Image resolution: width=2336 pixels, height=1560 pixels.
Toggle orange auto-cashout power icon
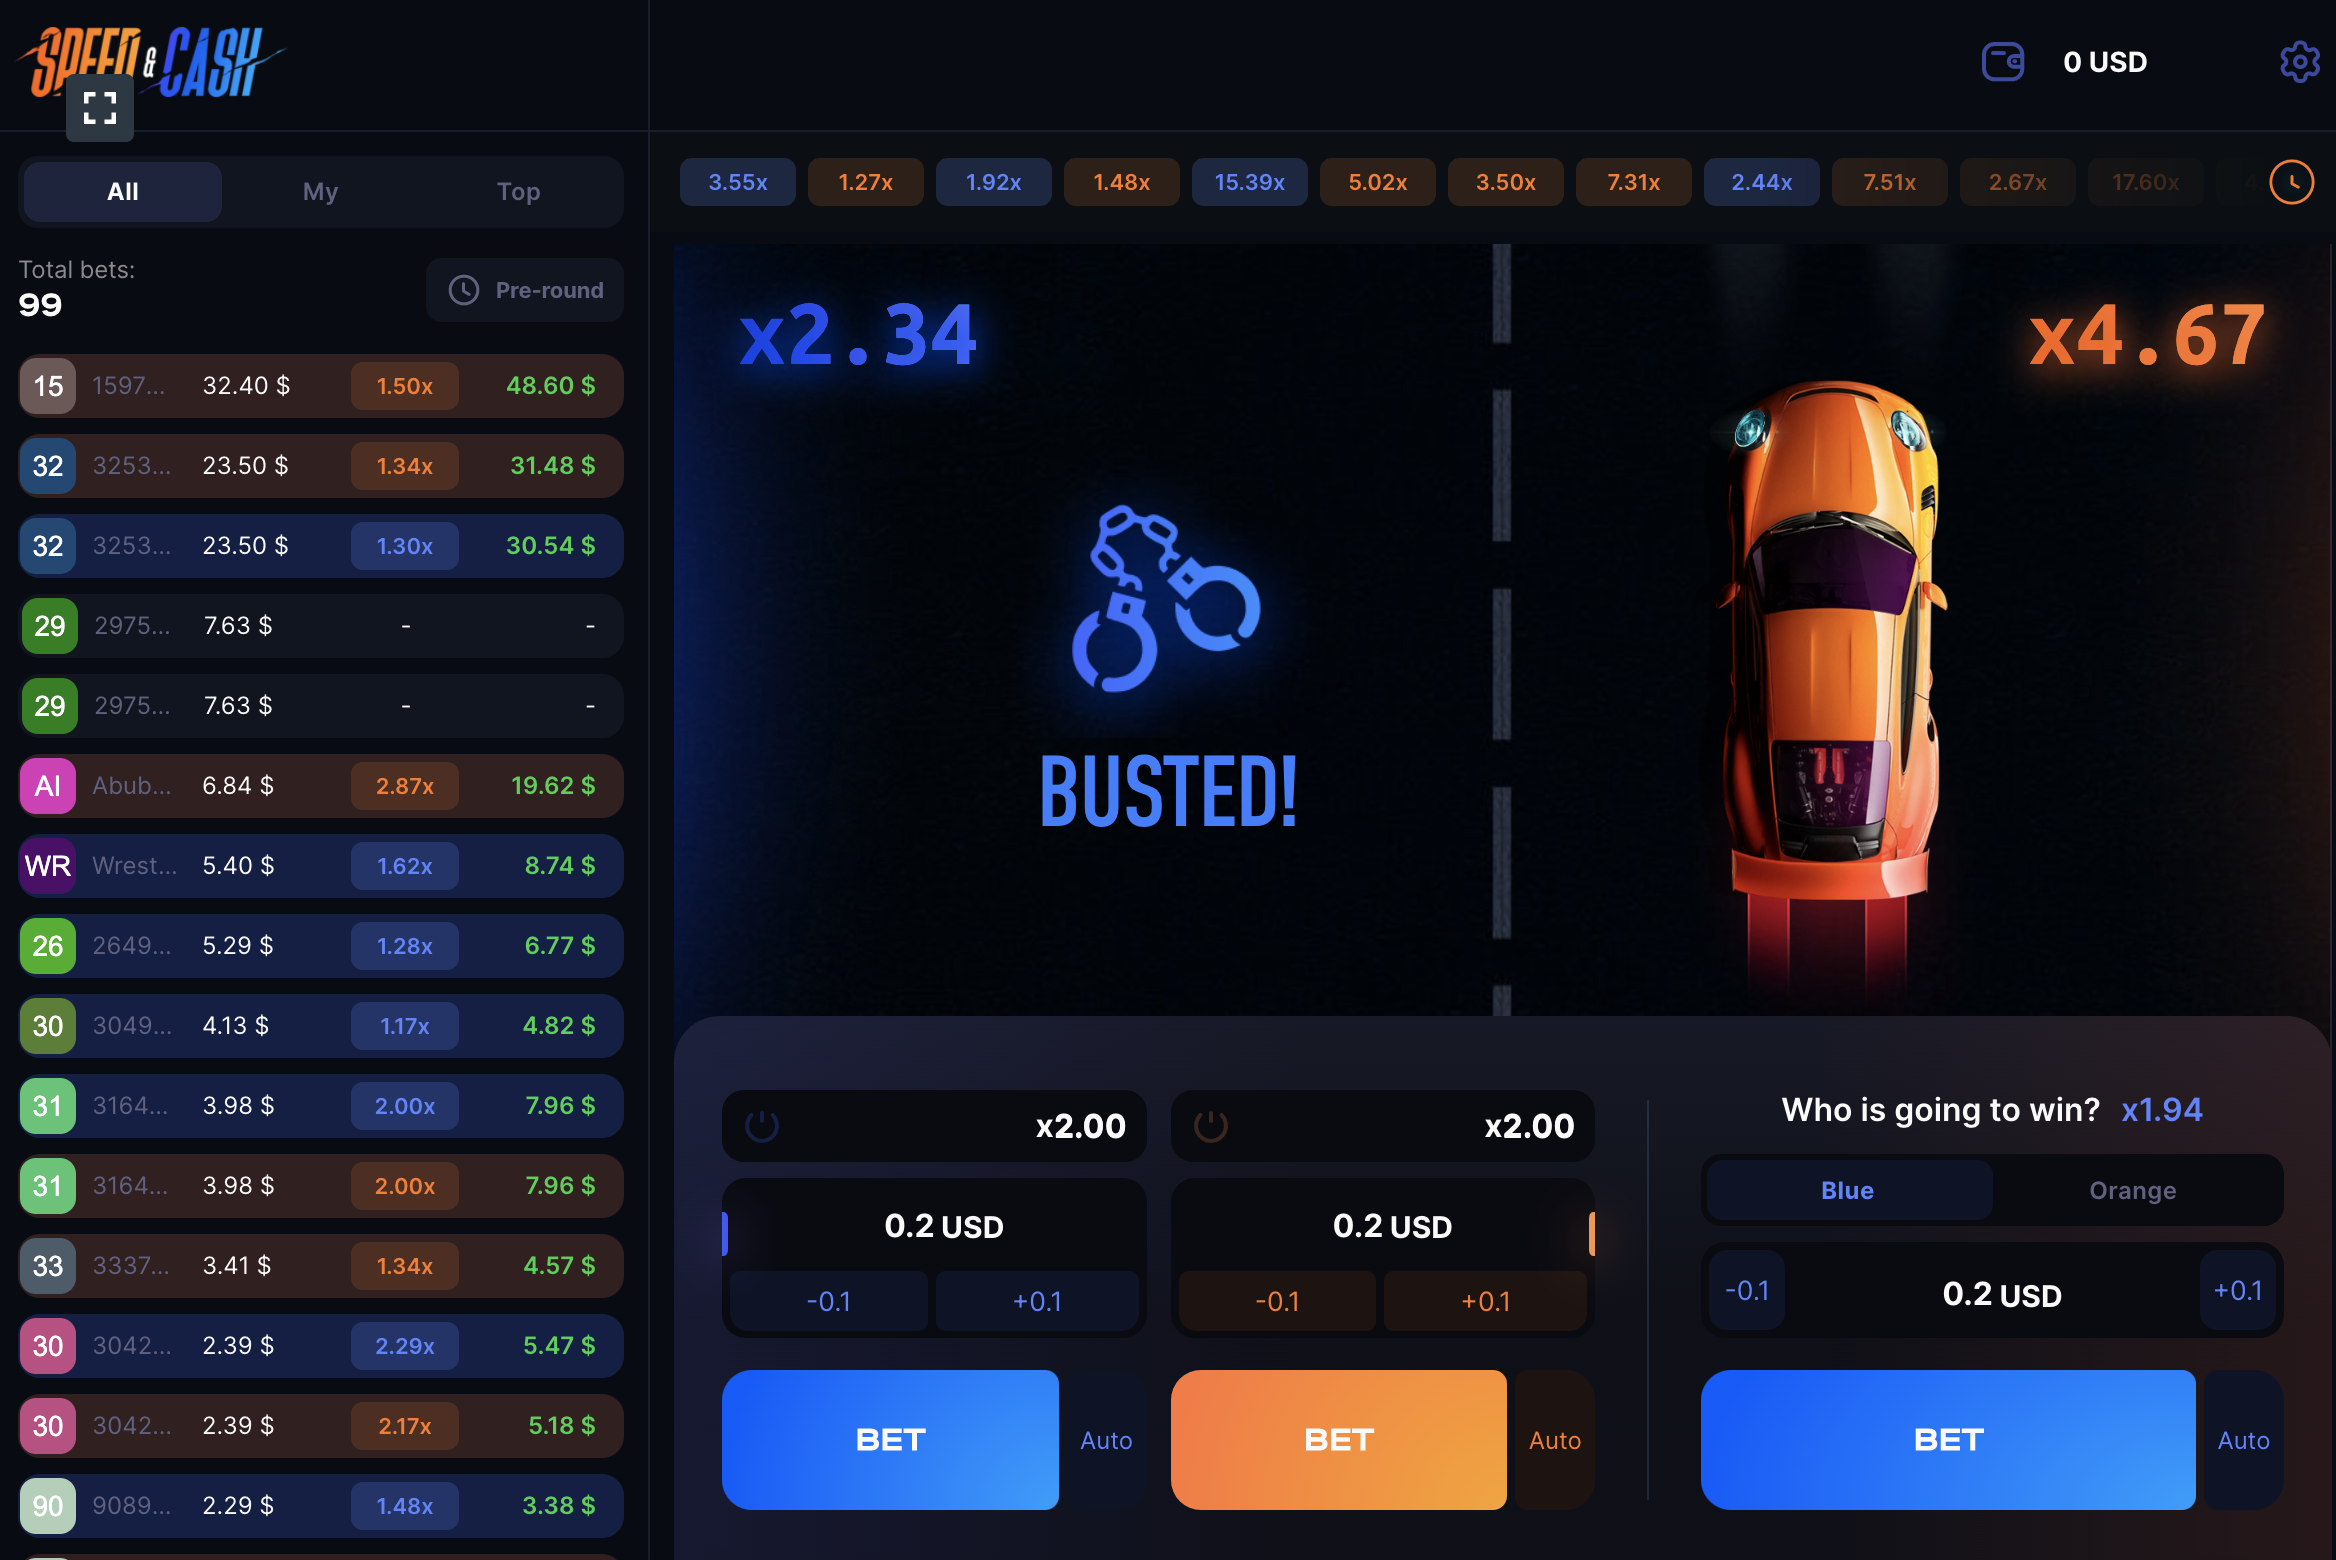[1211, 1126]
